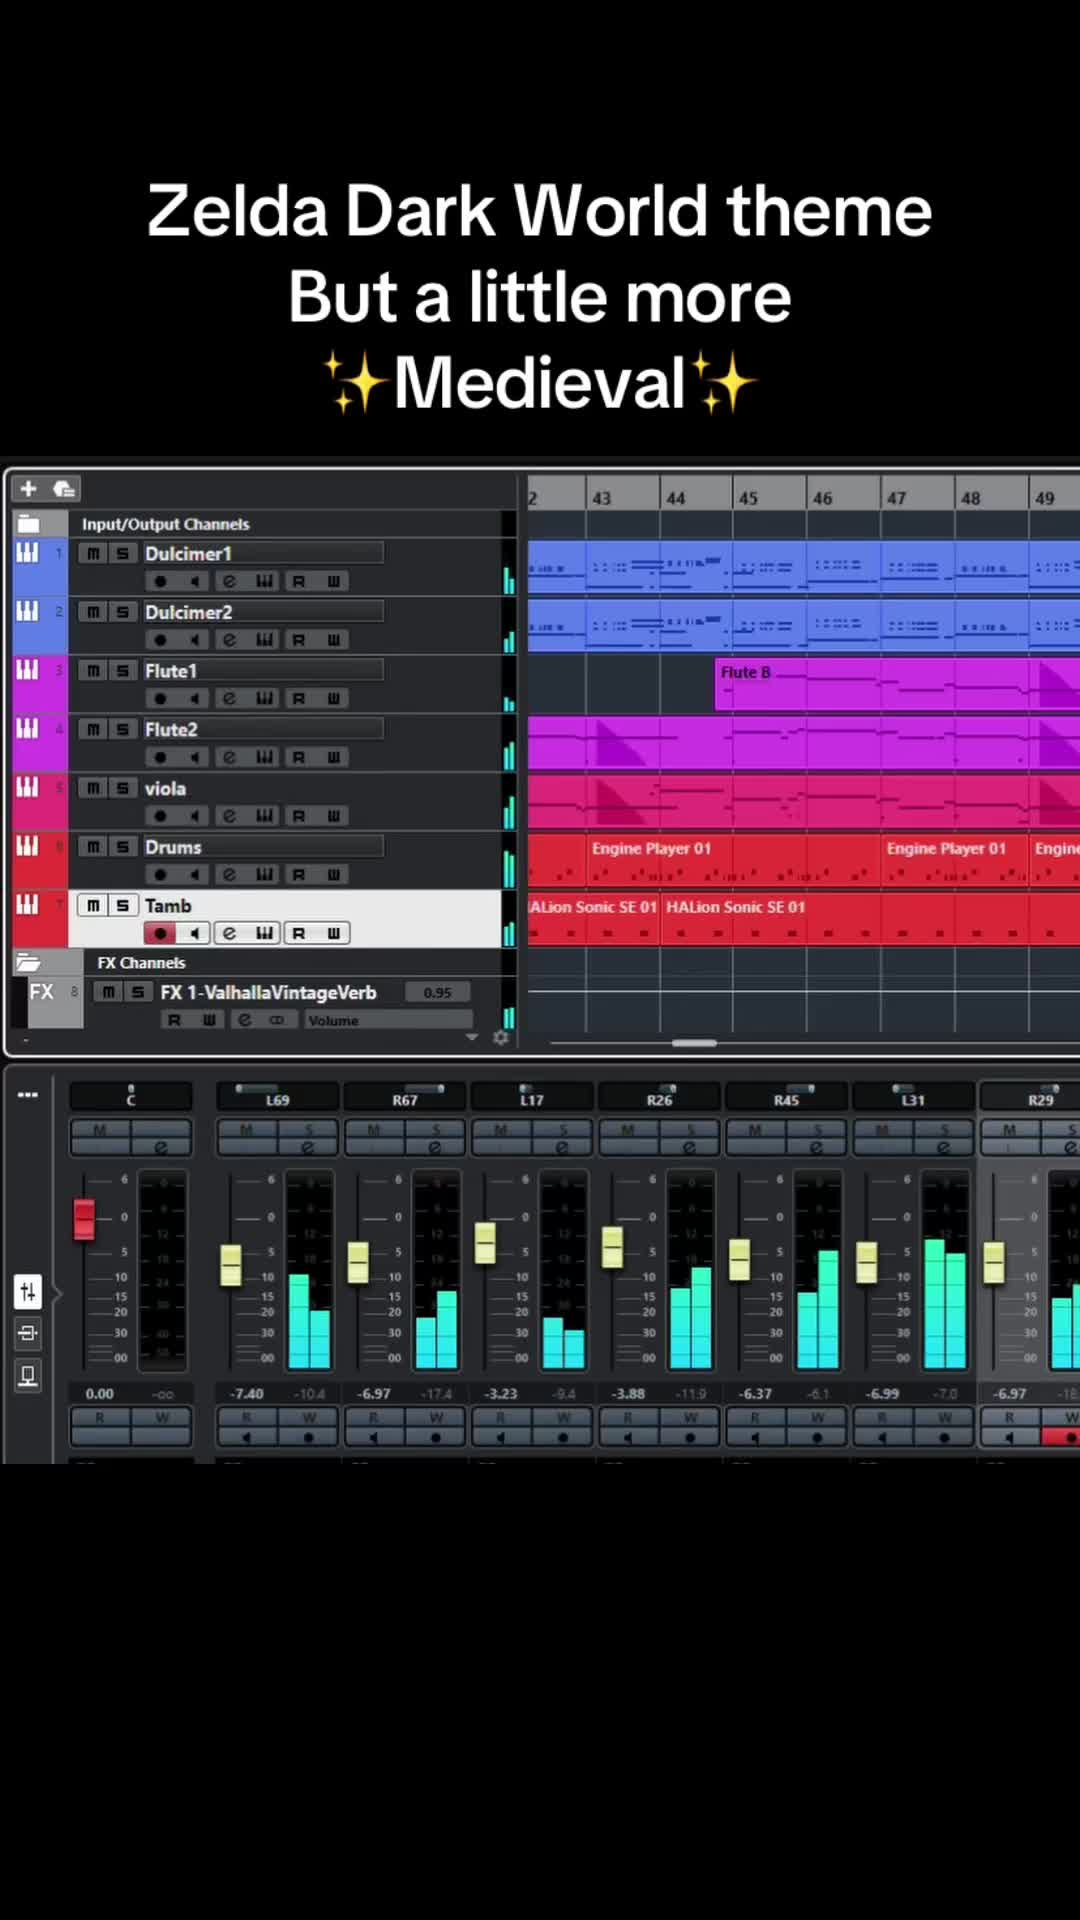Screen dimensions: 1080x1920
Task: Open the Volume automation parameter dropdown
Action: point(388,1020)
